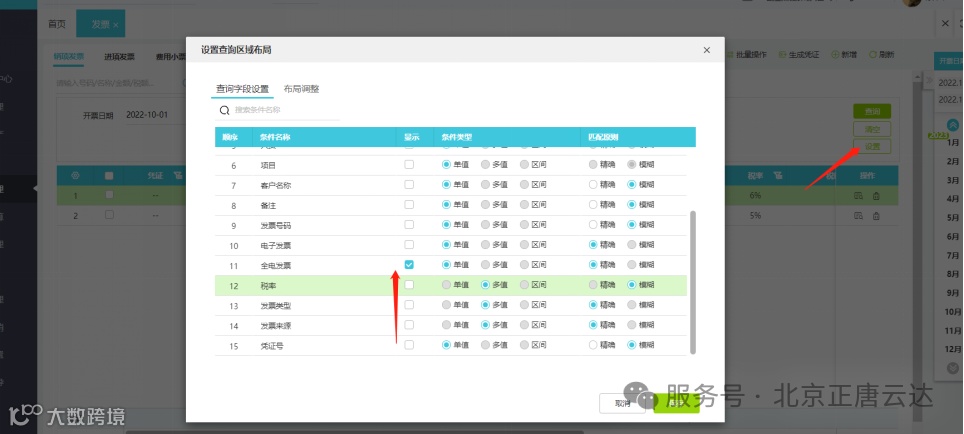
Task: Select 区间 radio for 备注
Action: click(x=524, y=205)
